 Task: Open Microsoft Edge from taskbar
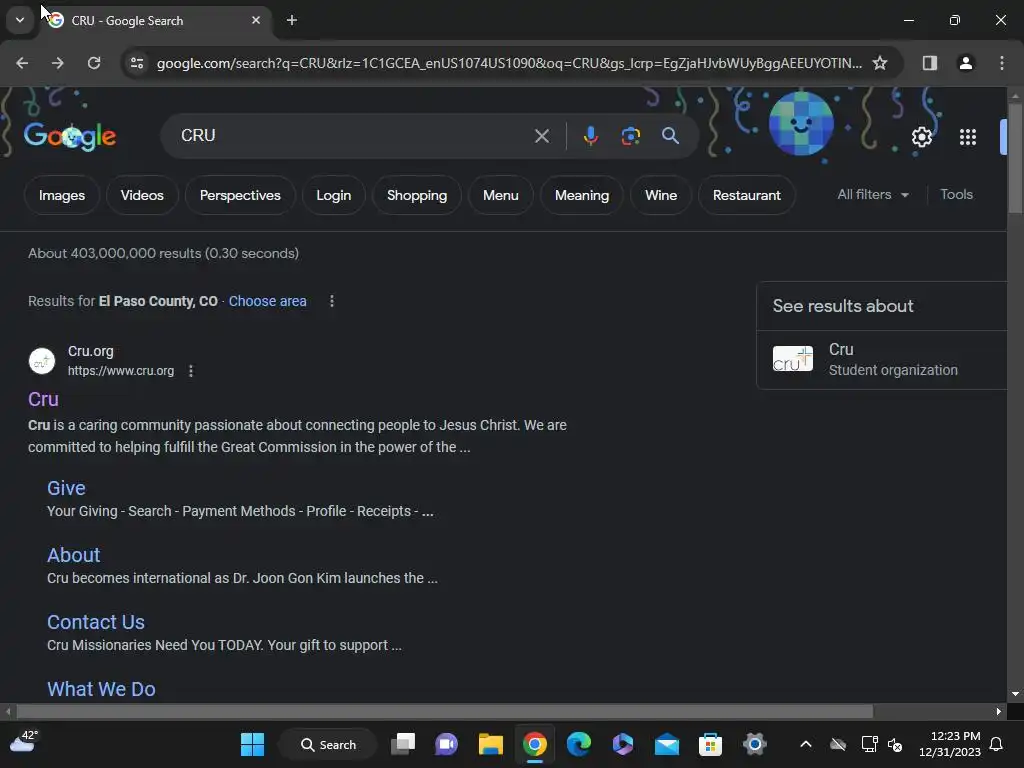[579, 744]
